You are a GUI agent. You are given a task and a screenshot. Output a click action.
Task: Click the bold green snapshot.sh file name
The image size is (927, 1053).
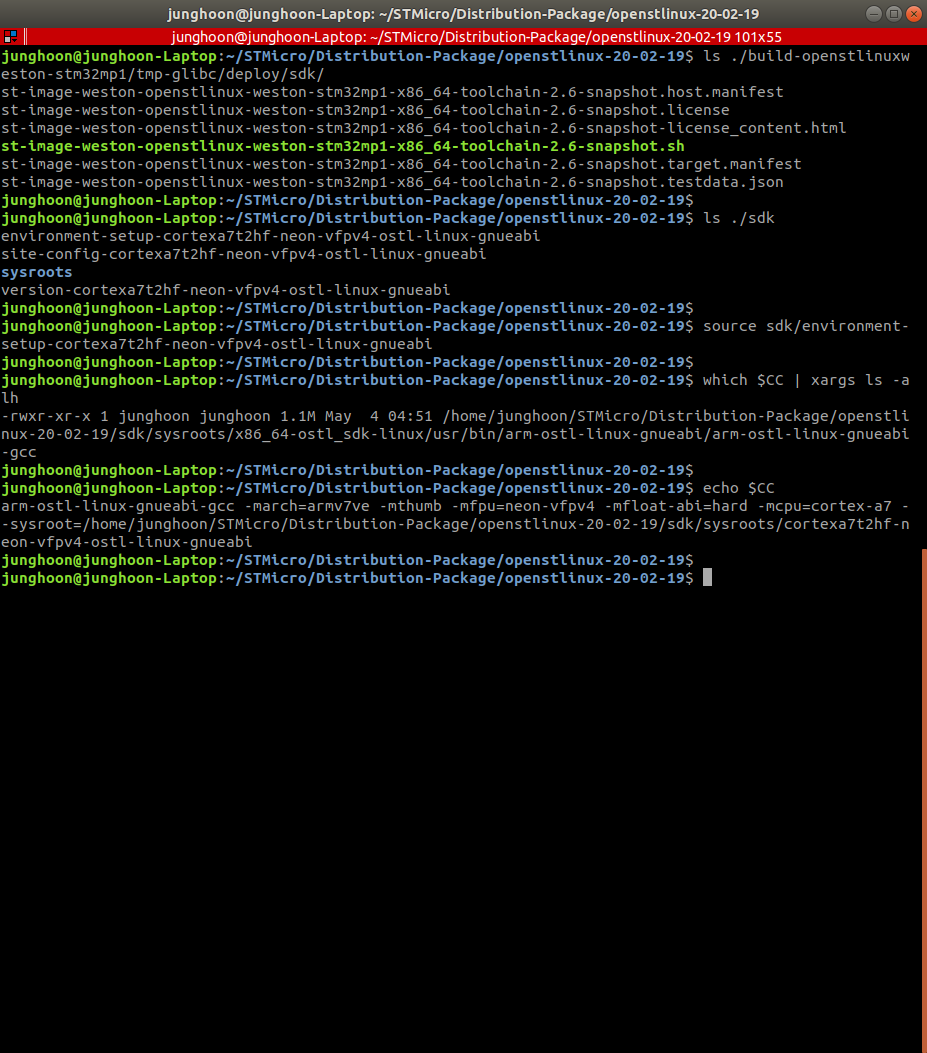343,146
